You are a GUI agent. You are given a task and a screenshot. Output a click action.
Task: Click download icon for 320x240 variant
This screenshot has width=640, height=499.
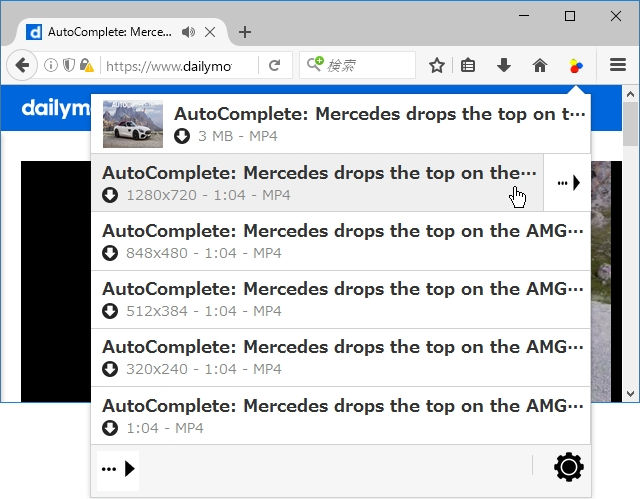(x=110, y=369)
